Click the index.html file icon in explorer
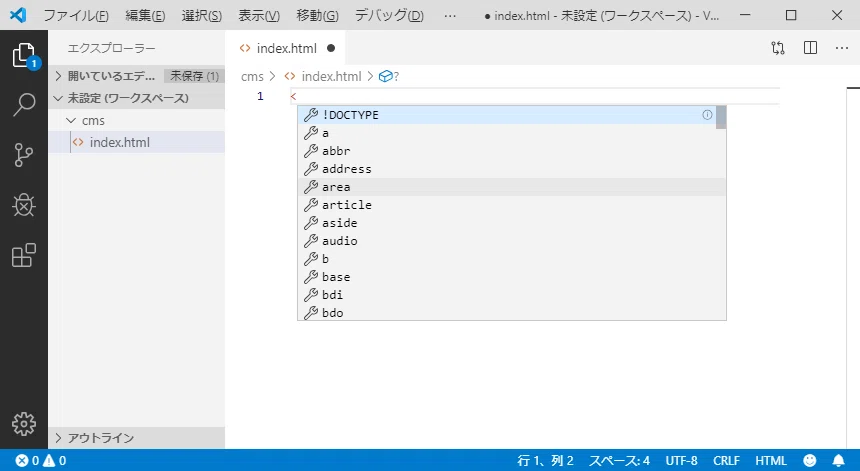The image size is (860, 471). pyautogui.click(x=78, y=143)
